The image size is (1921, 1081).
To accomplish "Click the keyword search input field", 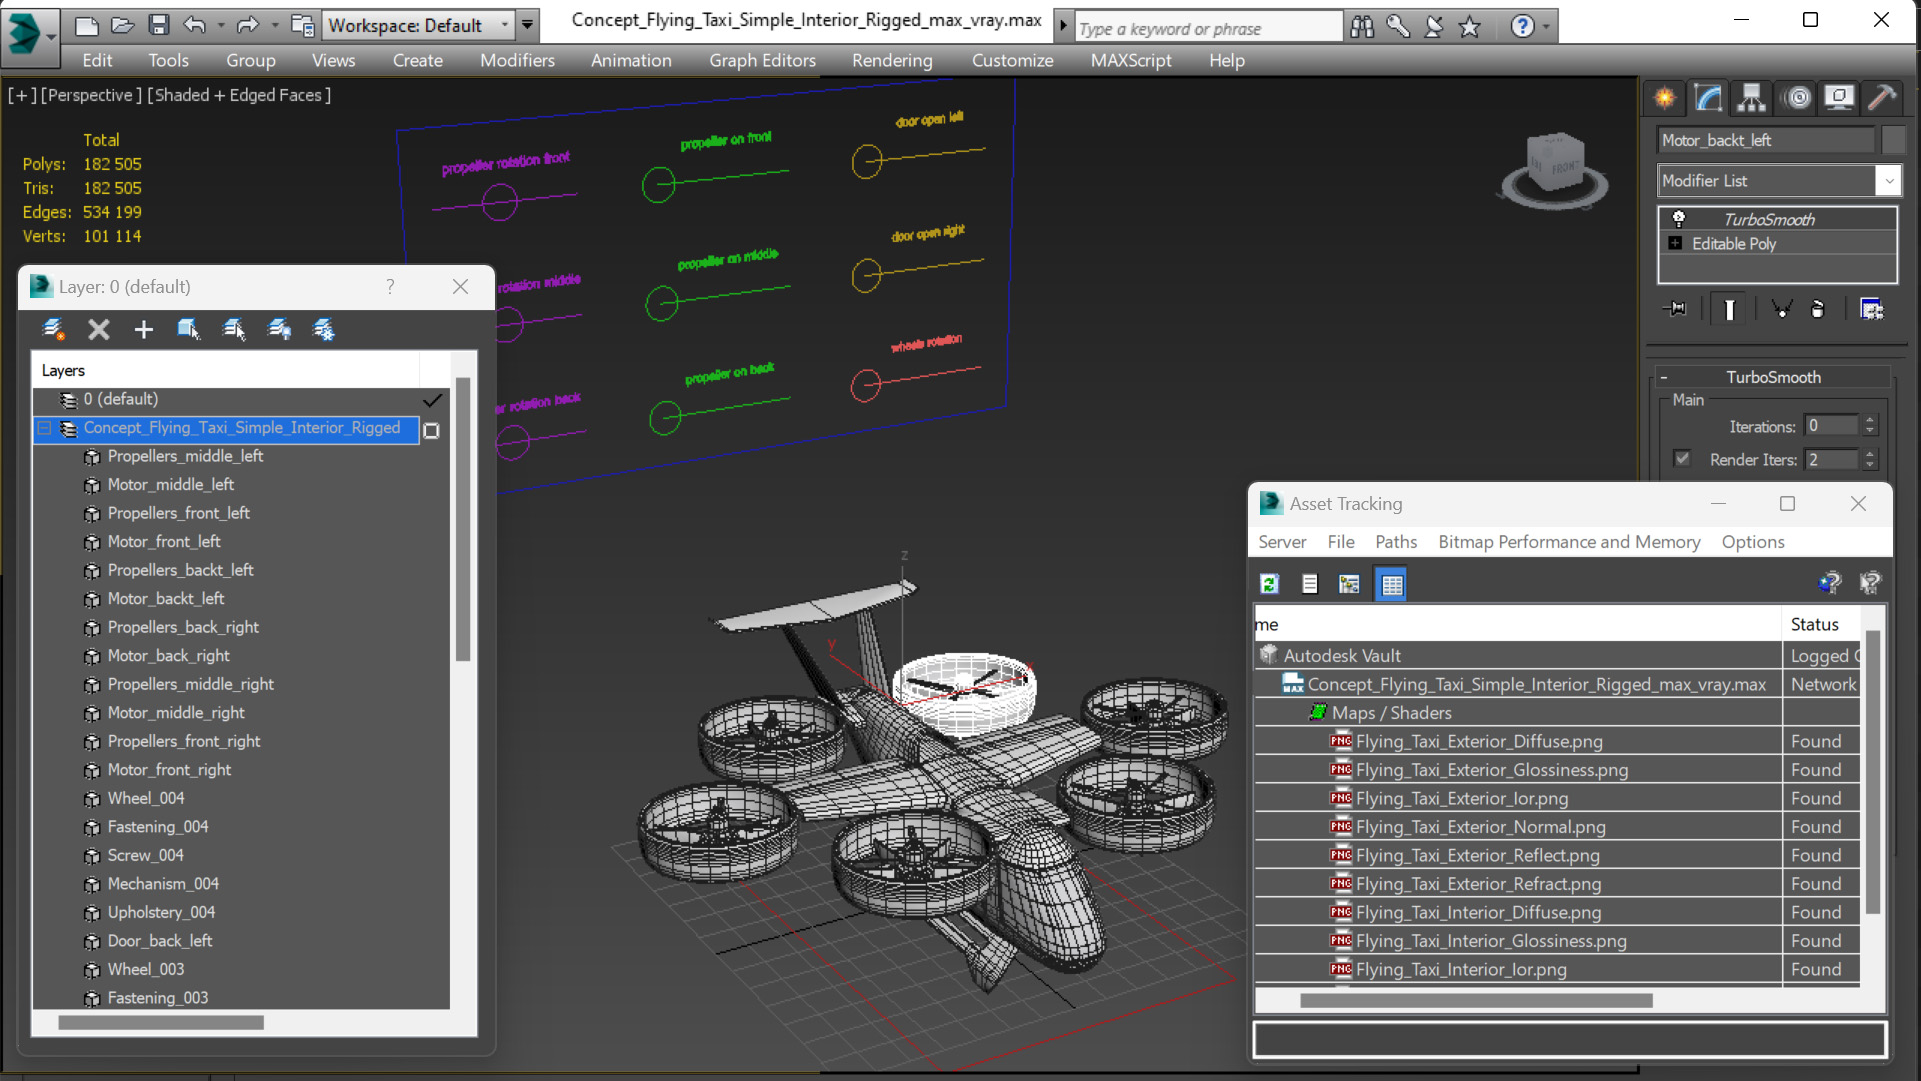I will tap(1208, 29).
